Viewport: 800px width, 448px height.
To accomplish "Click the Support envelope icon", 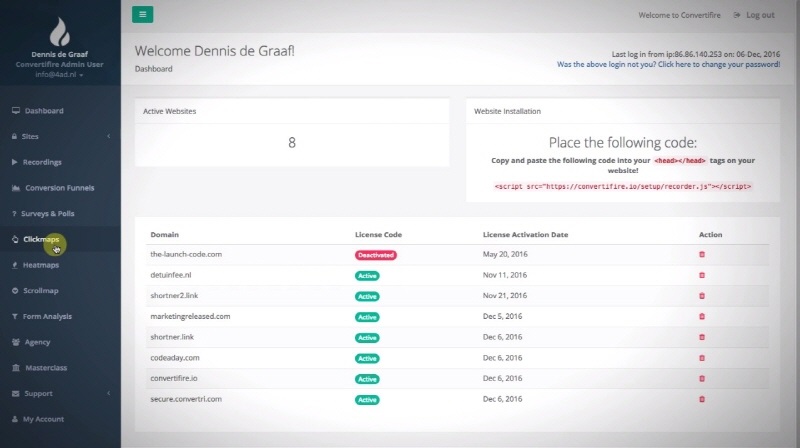I will click(x=16, y=393).
